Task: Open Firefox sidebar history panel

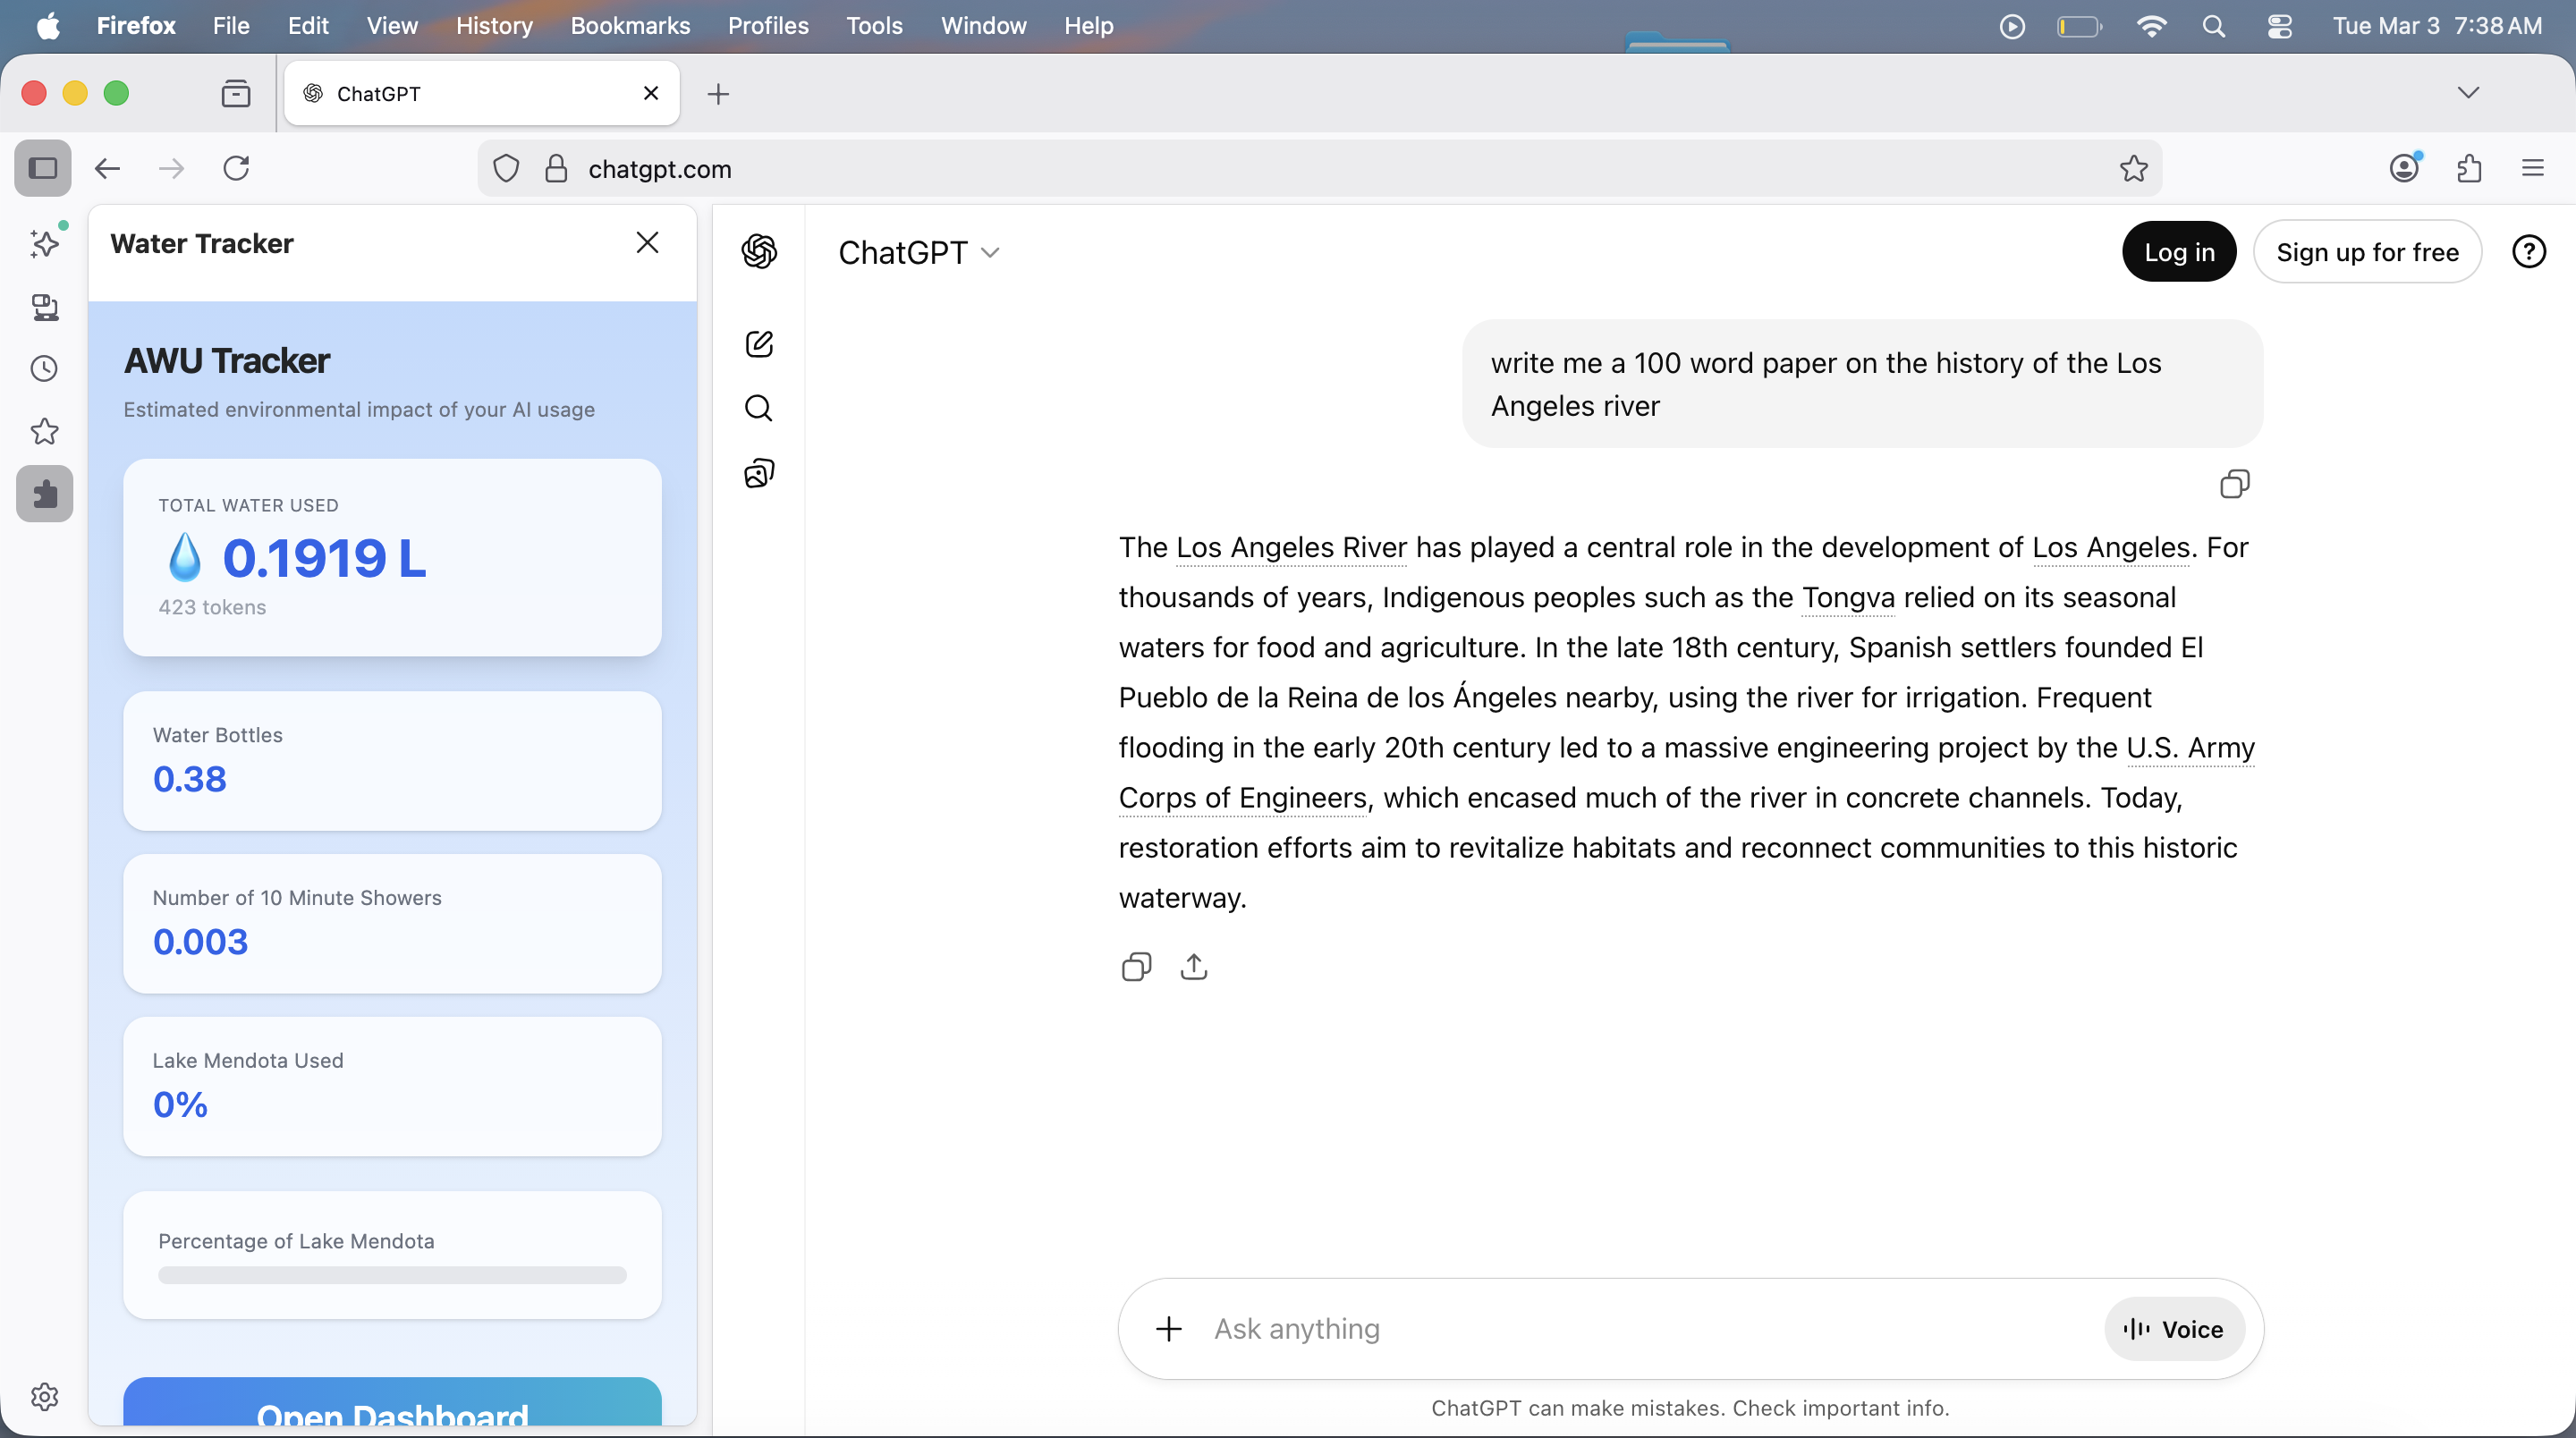Action: (x=44, y=369)
